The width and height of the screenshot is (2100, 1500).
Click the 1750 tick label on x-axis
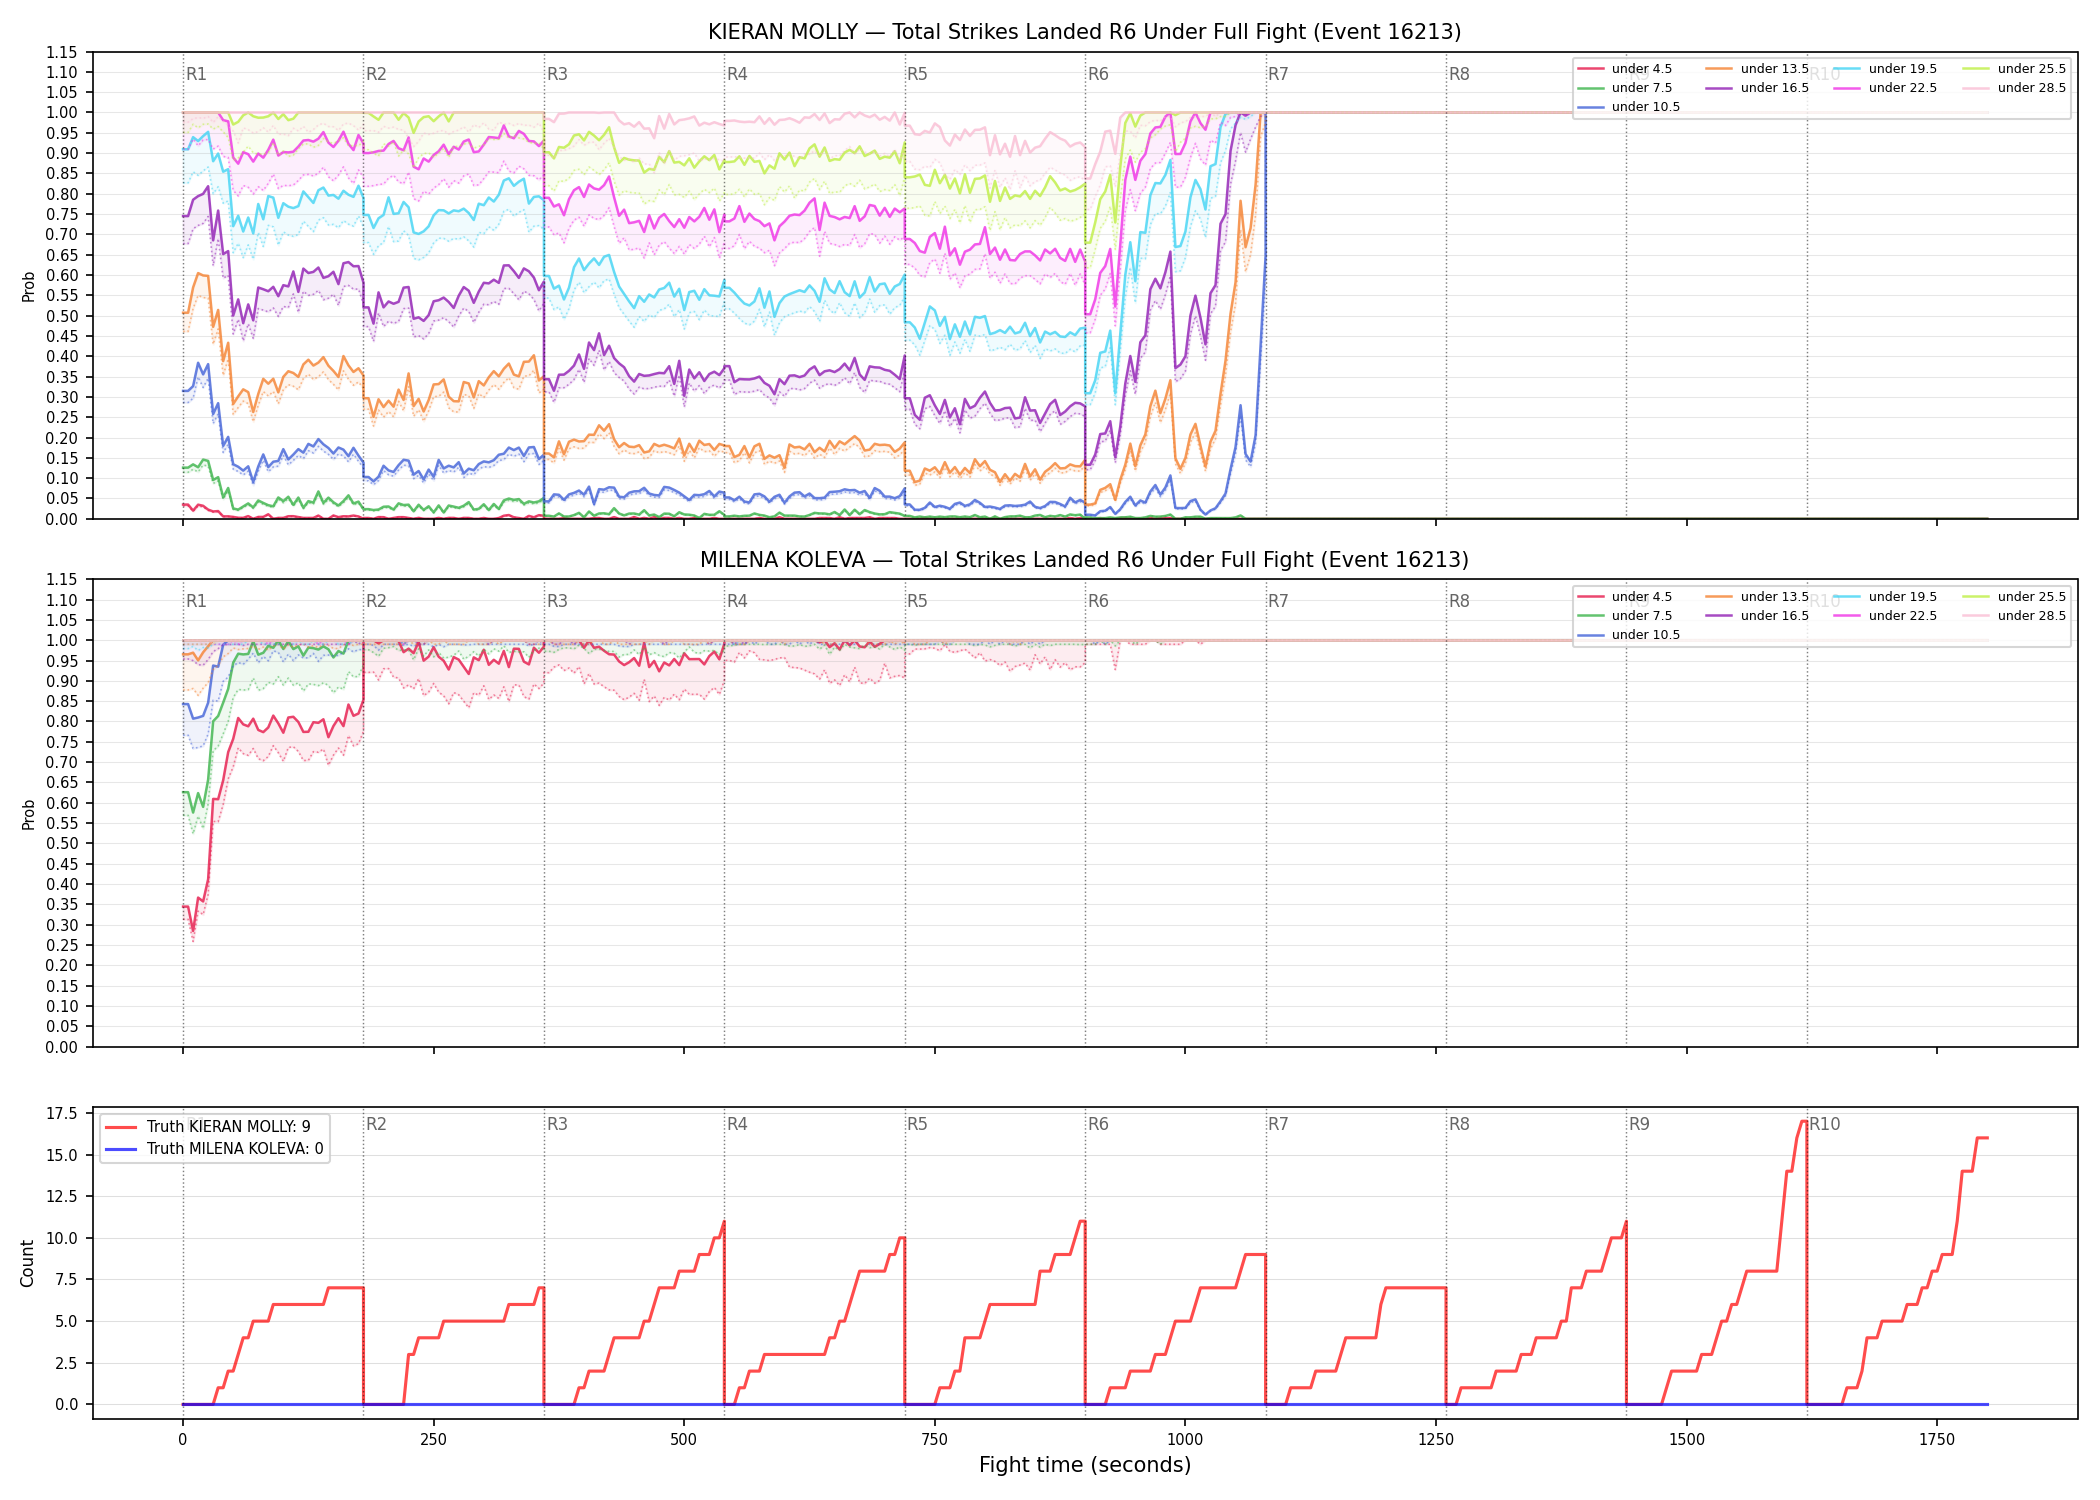pyautogui.click(x=1937, y=1440)
